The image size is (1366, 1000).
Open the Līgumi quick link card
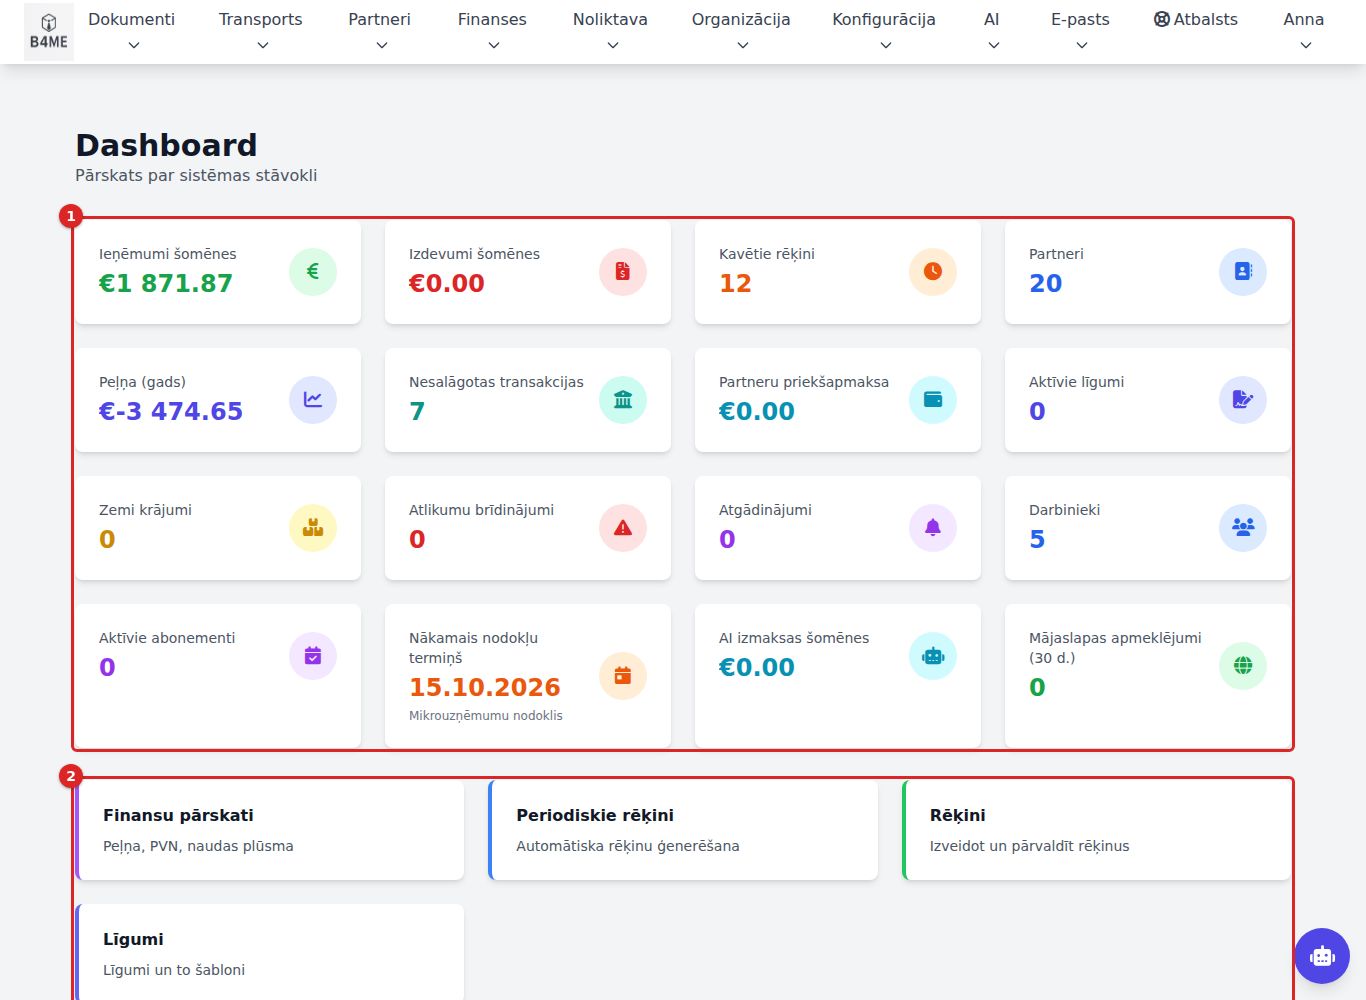click(270, 952)
